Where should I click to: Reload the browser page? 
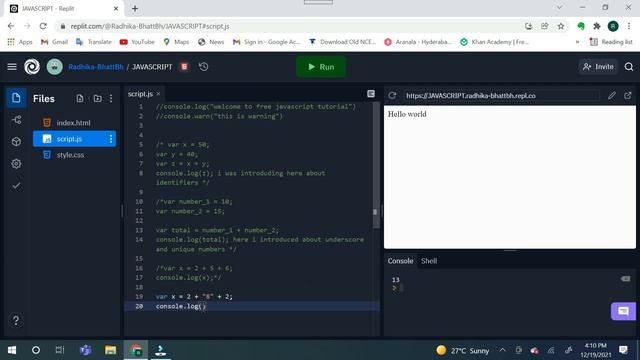tap(43, 26)
